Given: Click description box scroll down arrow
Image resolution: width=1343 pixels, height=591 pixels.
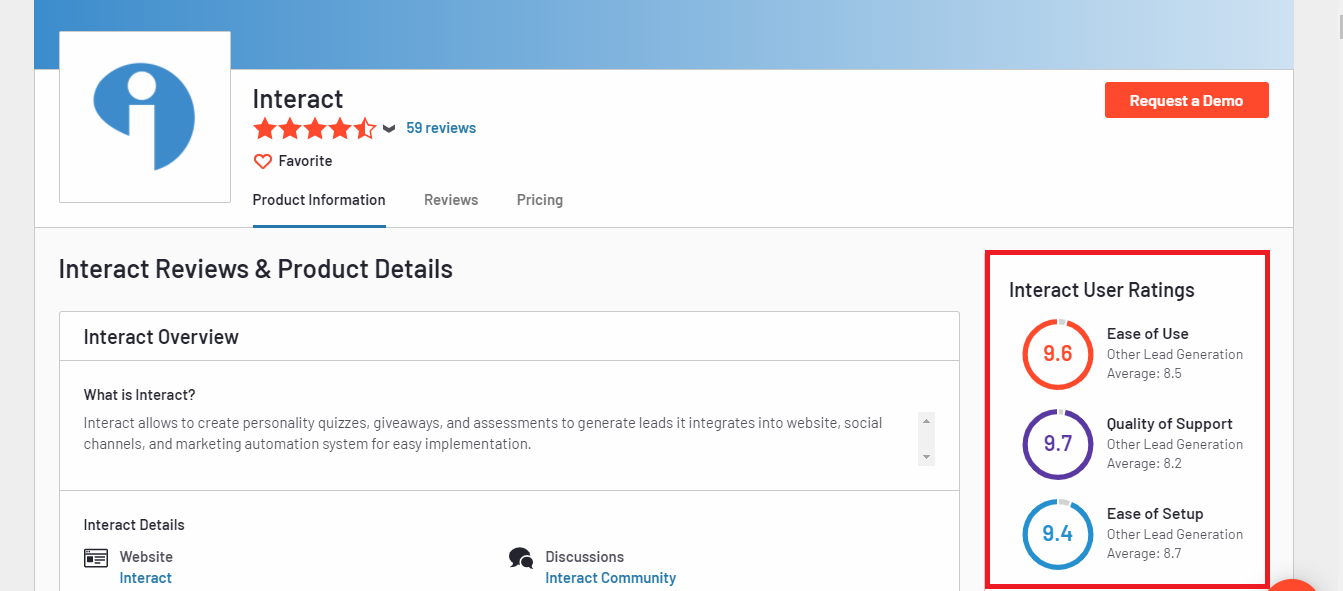Looking at the screenshot, I should tap(926, 457).
